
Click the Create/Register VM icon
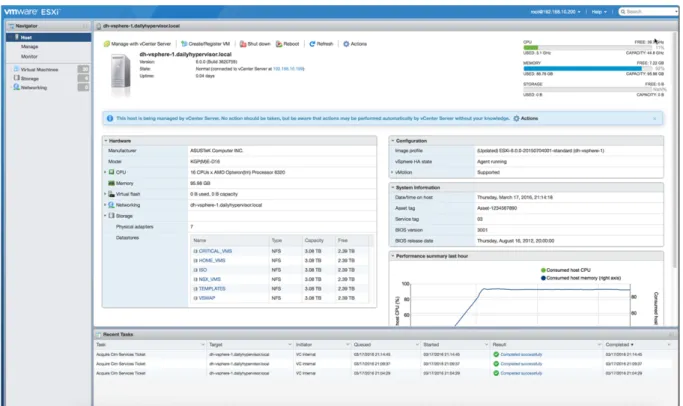(184, 44)
